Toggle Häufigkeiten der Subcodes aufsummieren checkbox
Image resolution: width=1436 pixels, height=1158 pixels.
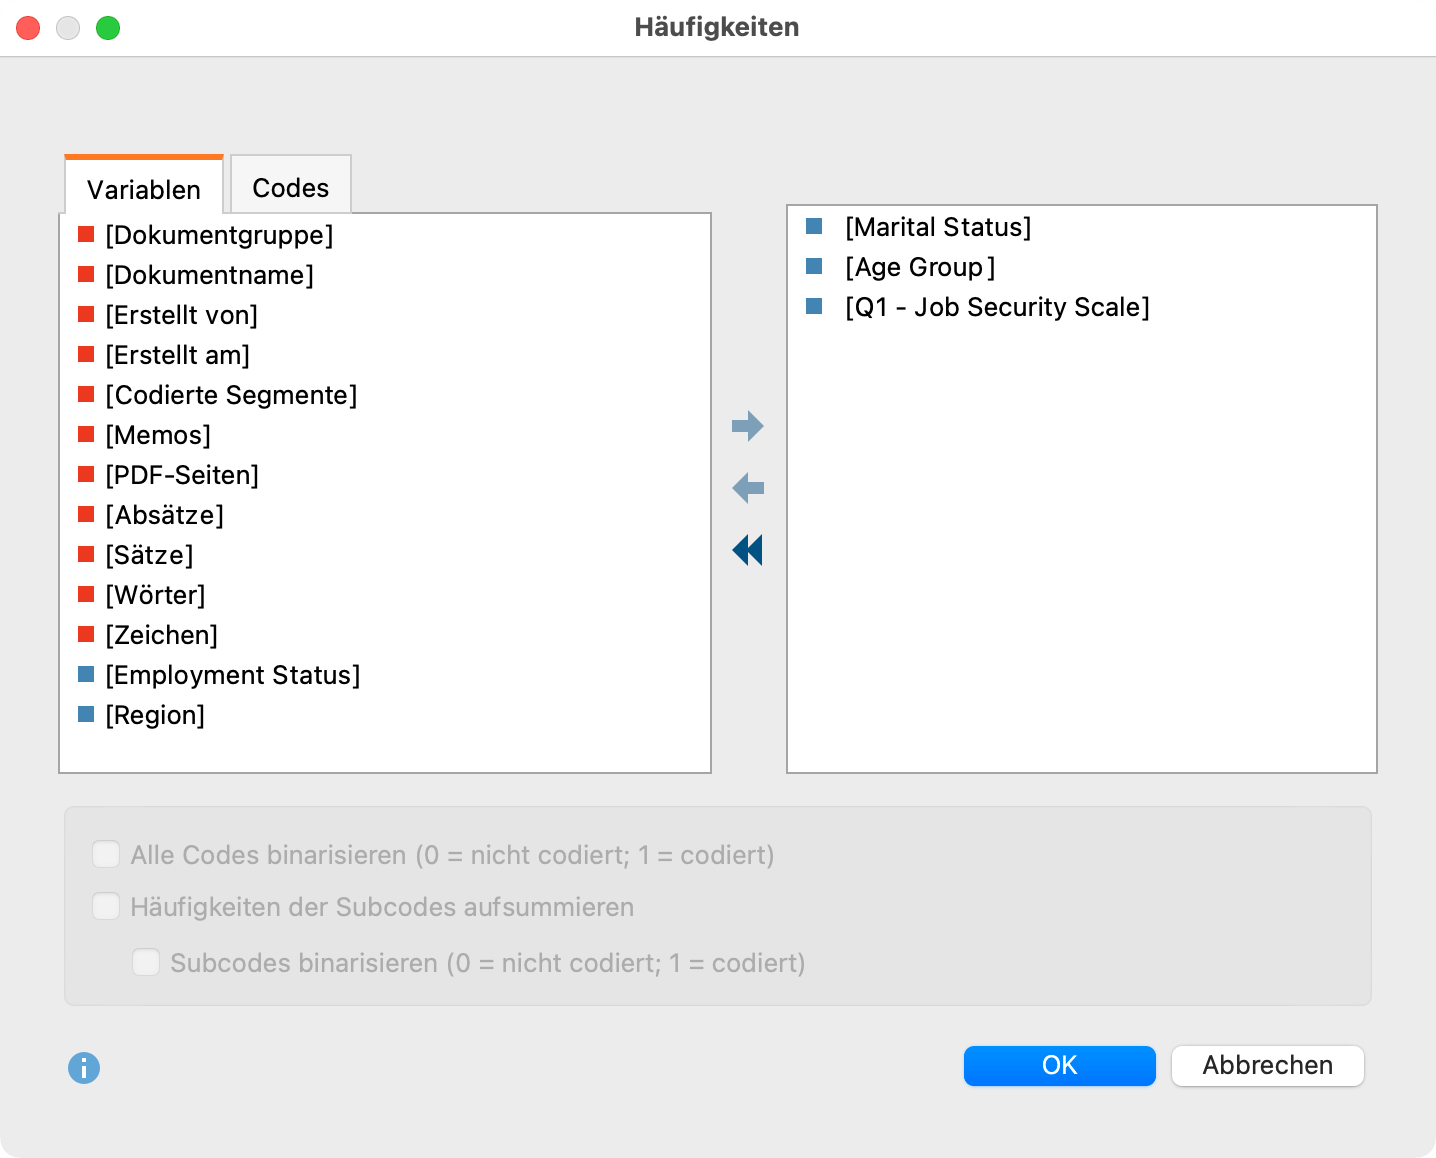[x=106, y=906]
